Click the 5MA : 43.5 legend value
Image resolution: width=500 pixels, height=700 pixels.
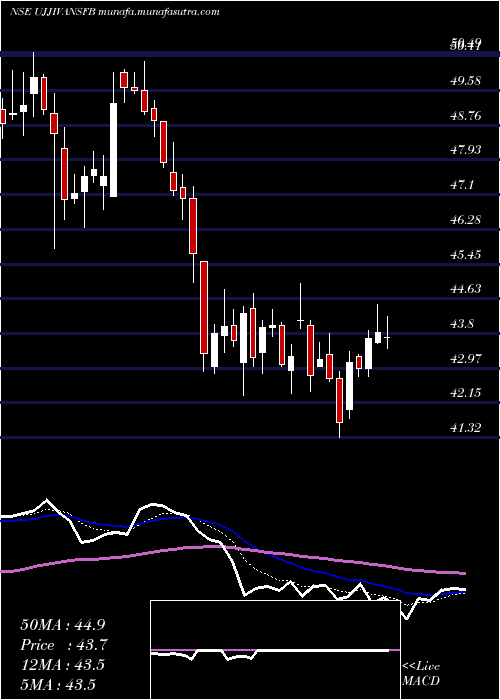(58, 684)
